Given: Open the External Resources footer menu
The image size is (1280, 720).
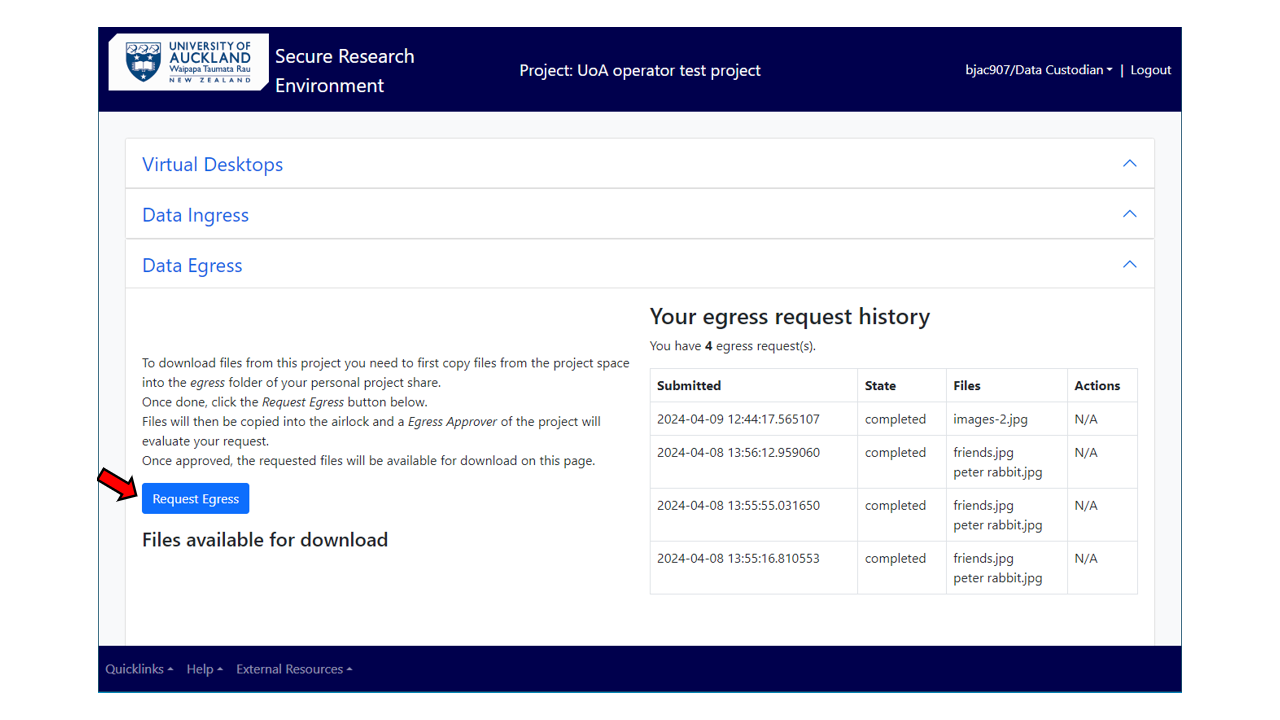Looking at the screenshot, I should pos(294,669).
